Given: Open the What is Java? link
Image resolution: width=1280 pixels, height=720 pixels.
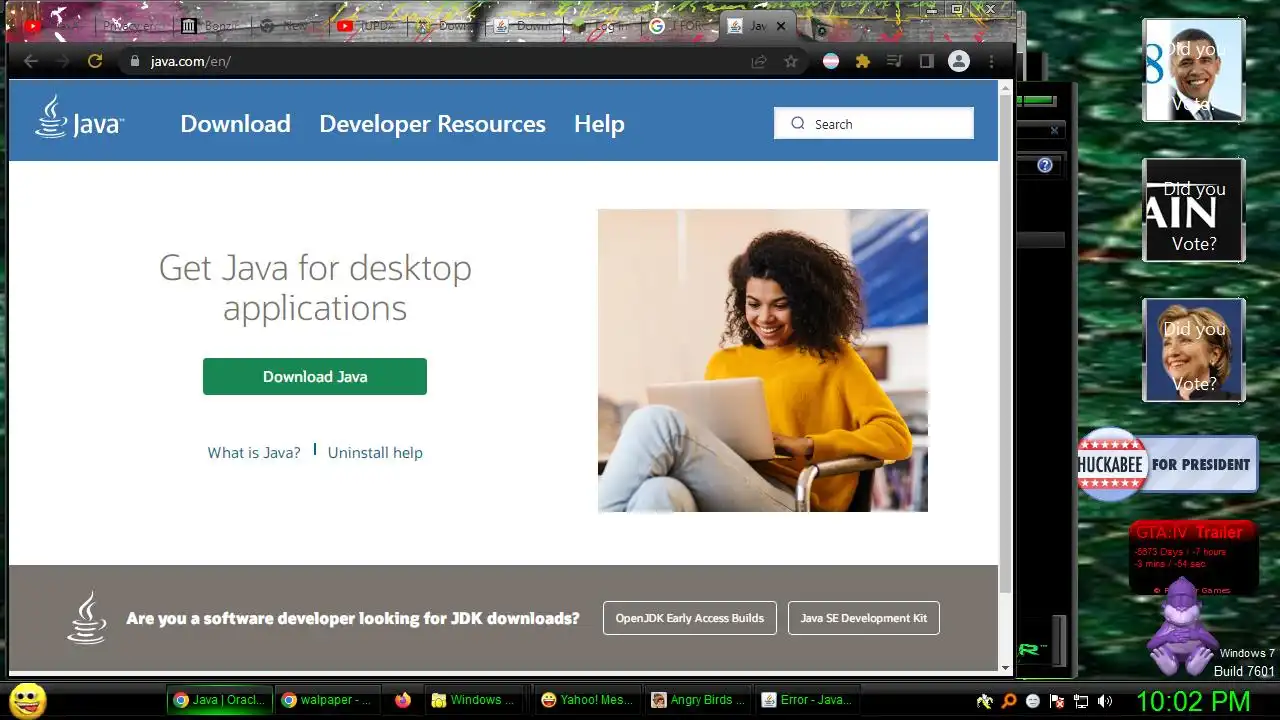Looking at the screenshot, I should 254,452.
